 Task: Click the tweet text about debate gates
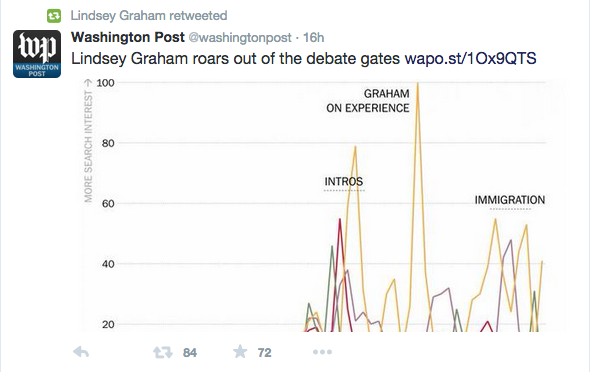tap(236, 59)
